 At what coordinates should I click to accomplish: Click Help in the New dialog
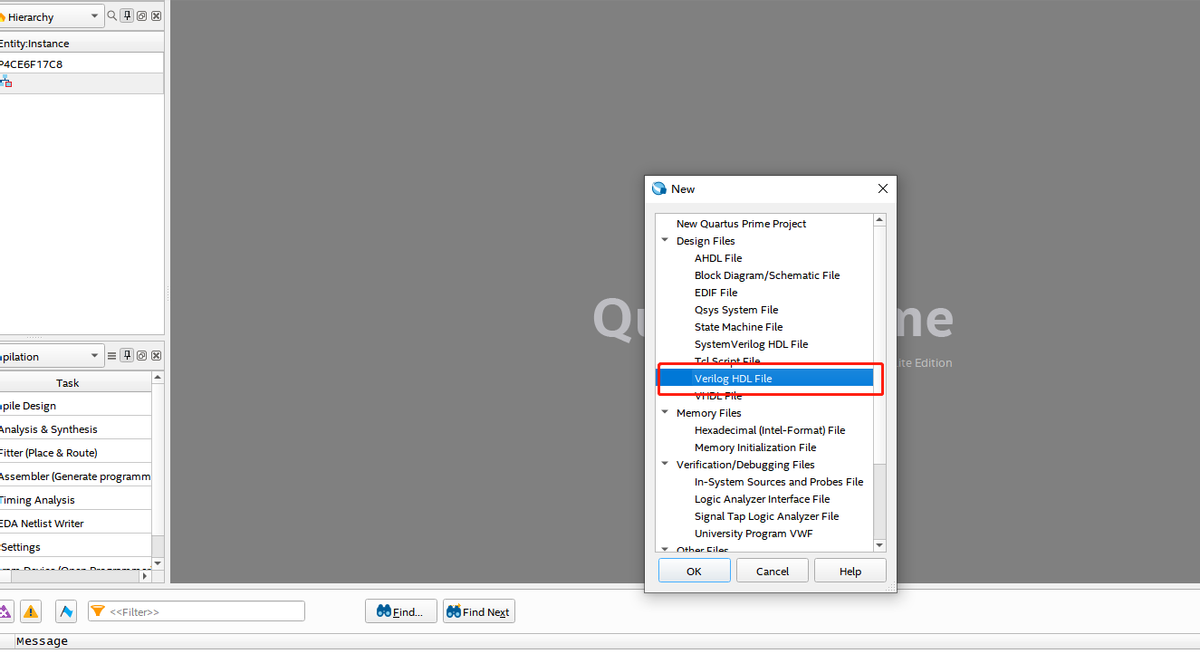pos(850,571)
